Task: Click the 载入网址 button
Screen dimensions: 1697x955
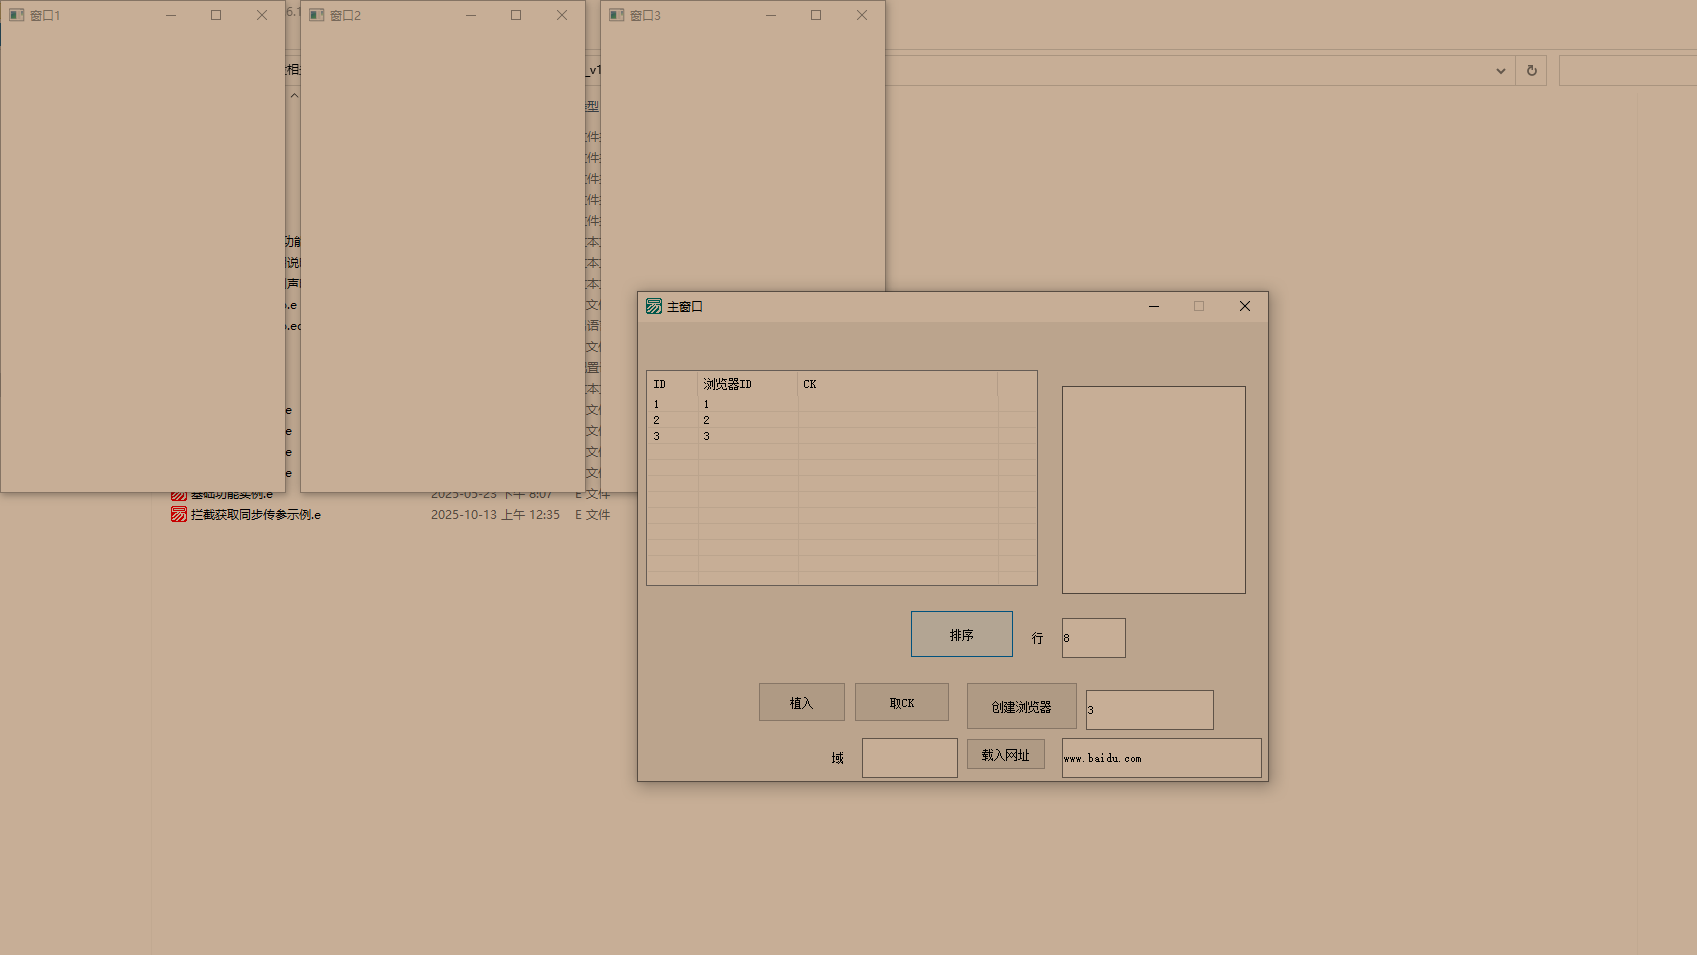Action: point(1005,754)
